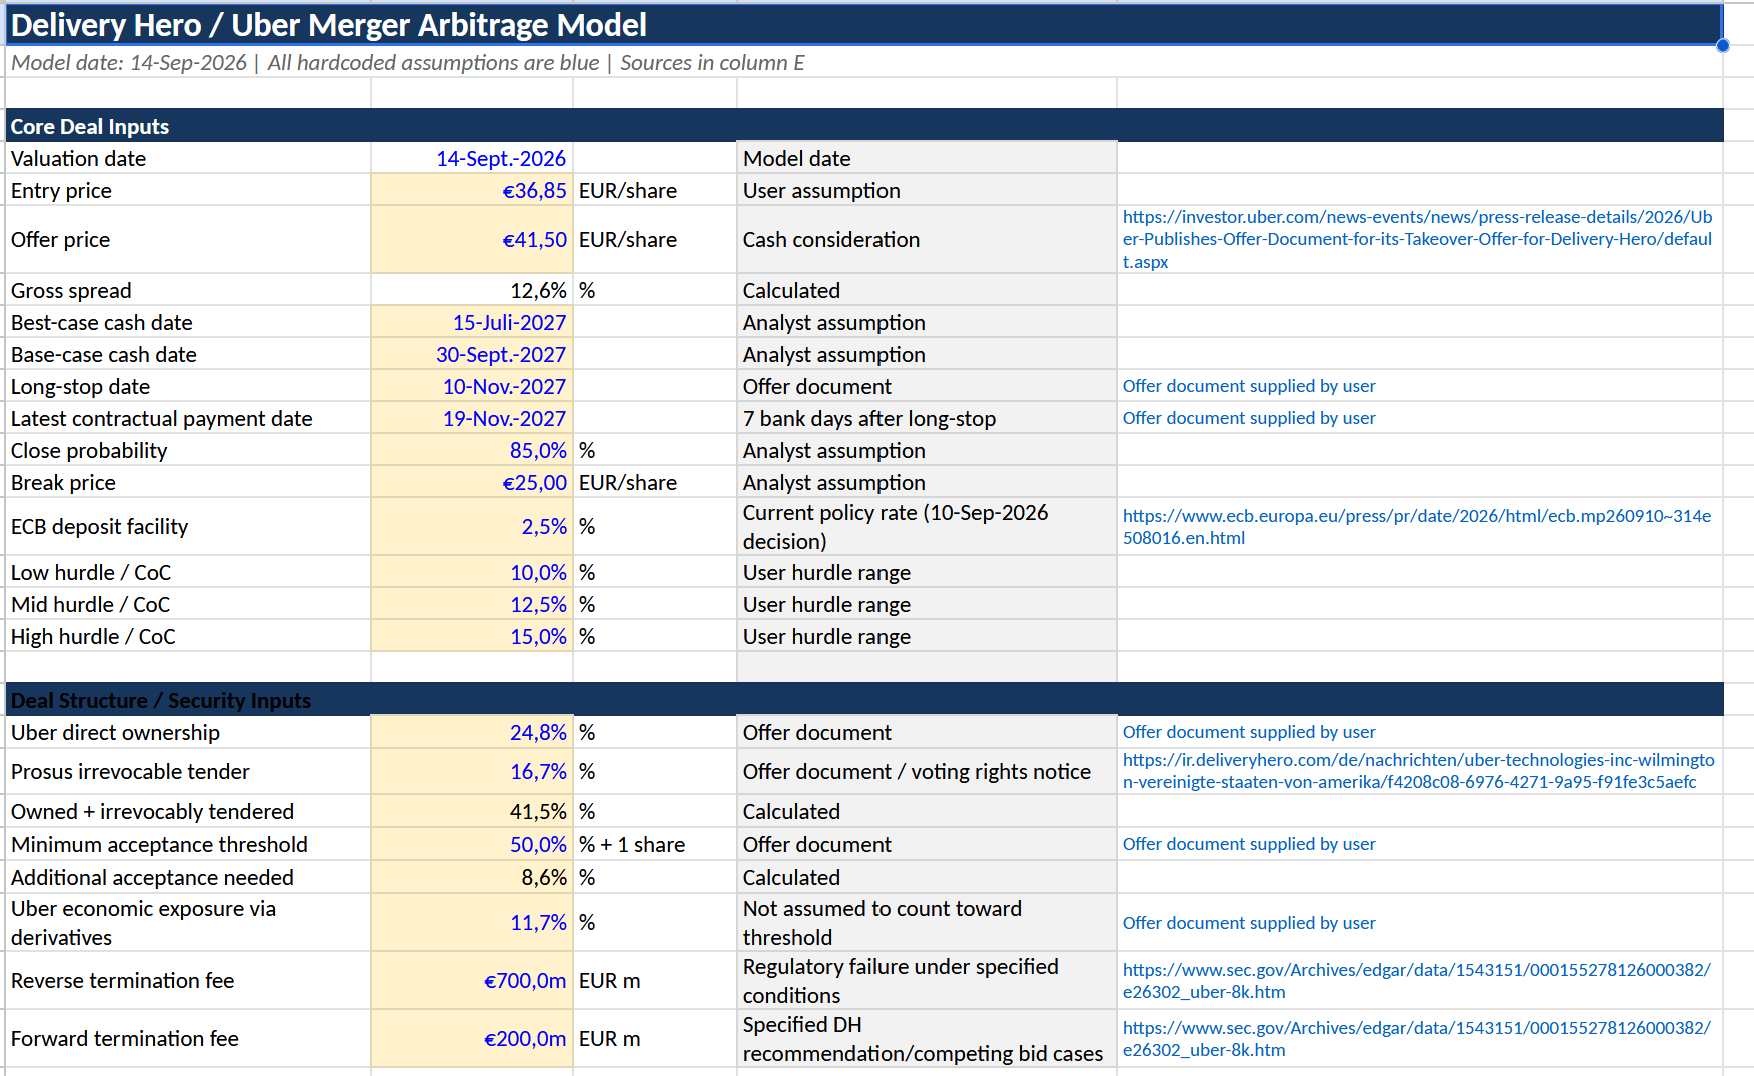The height and width of the screenshot is (1076, 1754).
Task: Click the Gross spread calculated value 12,6%
Action: coord(472,290)
